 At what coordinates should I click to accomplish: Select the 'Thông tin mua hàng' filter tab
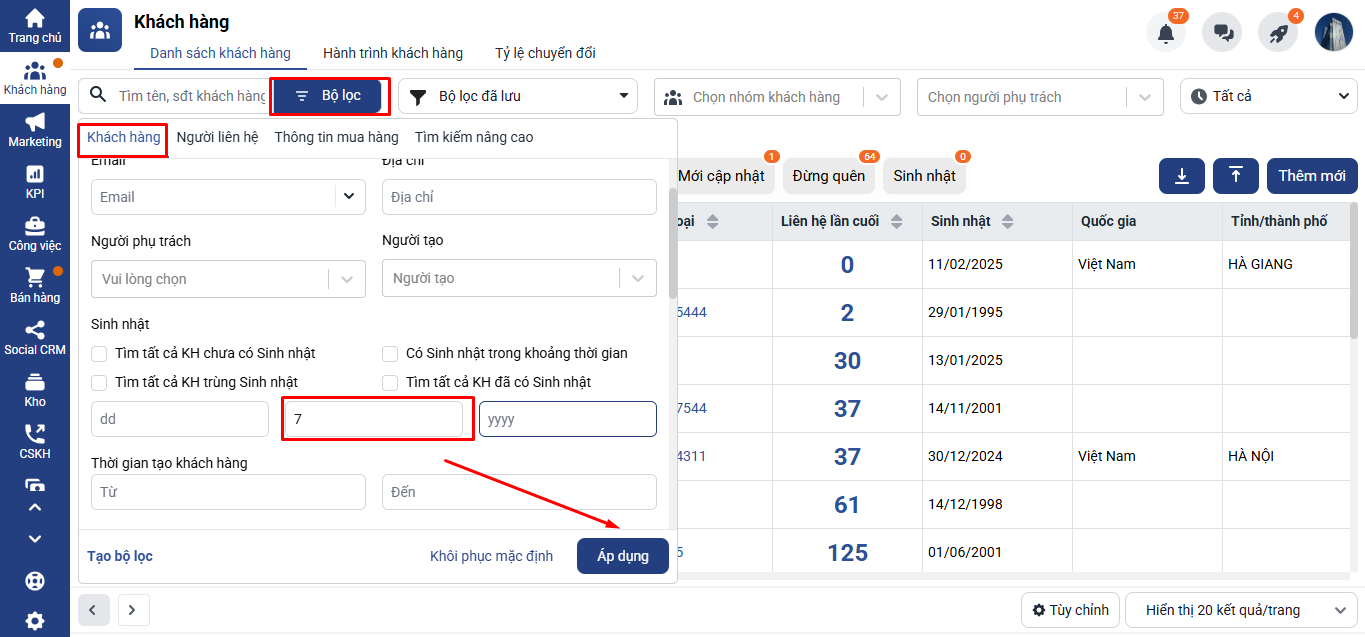336,137
